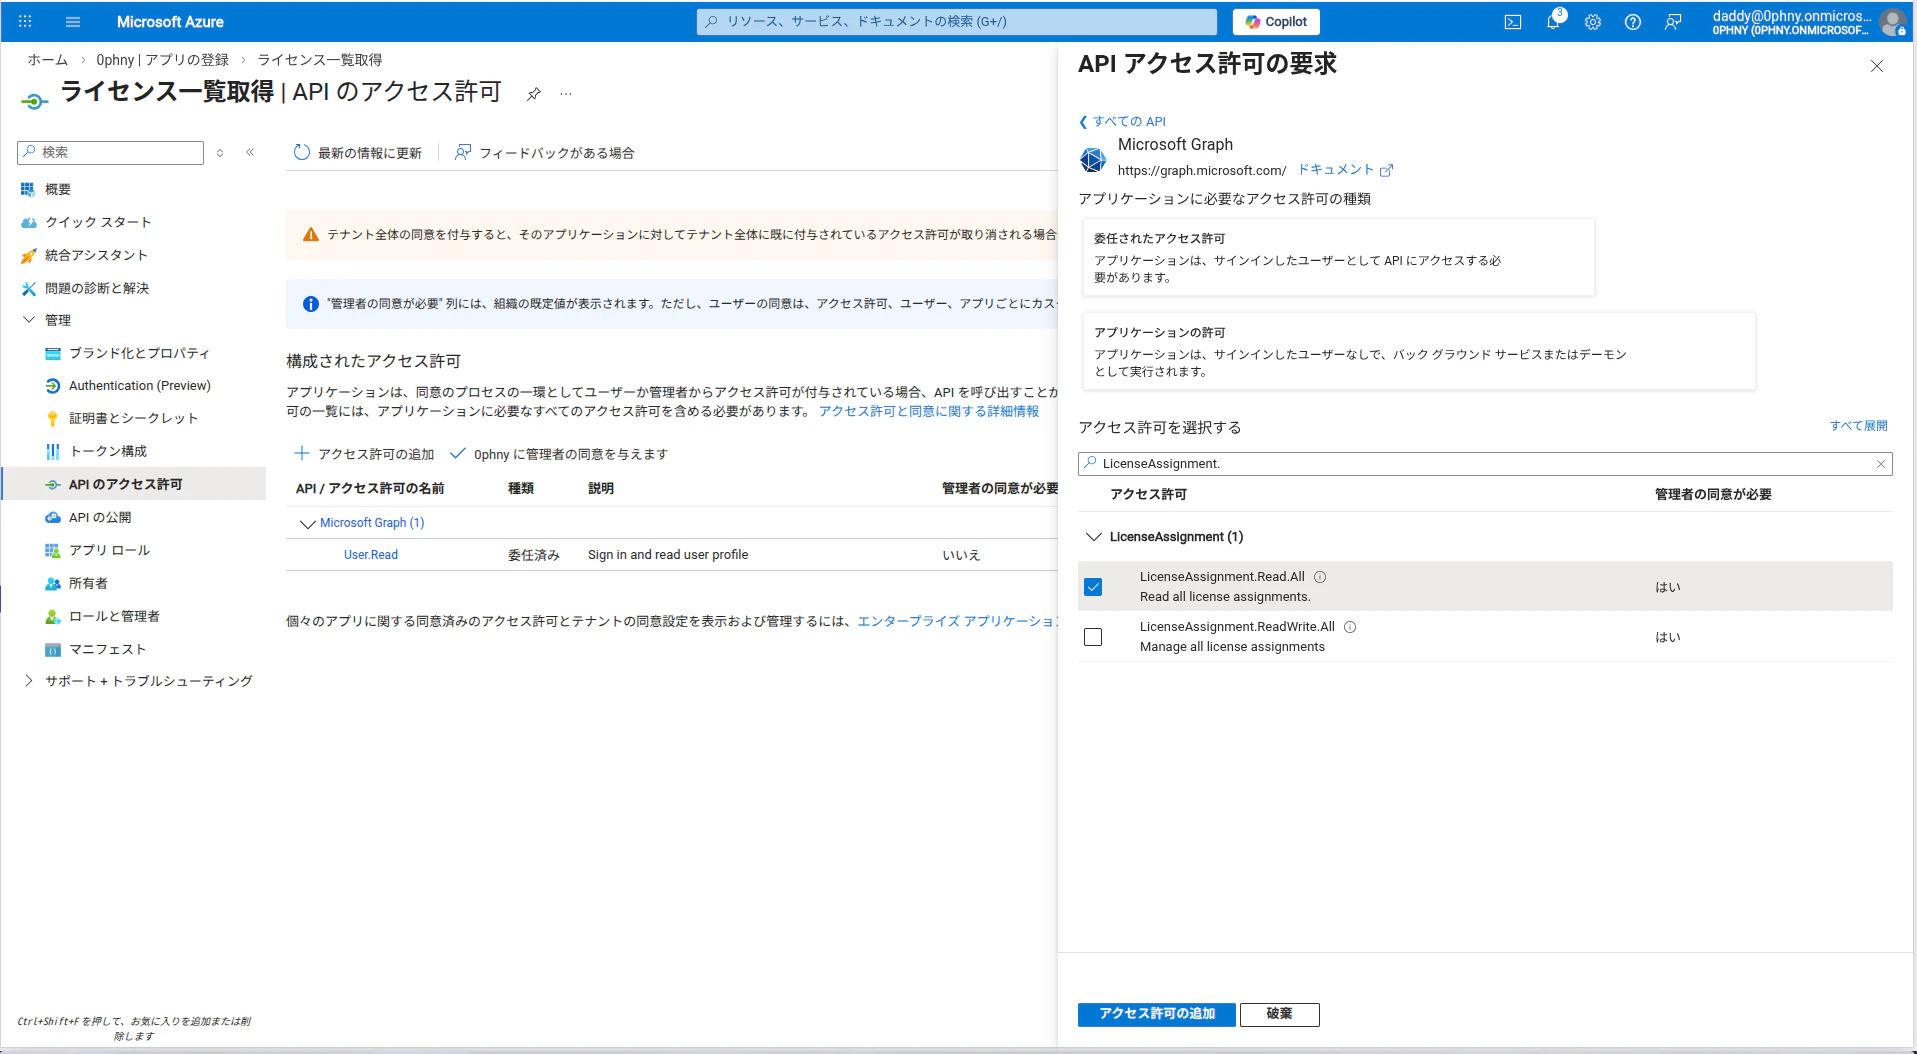
Task: Open アクセス許可と同意に関する詳細情報 link
Action: tap(929, 411)
